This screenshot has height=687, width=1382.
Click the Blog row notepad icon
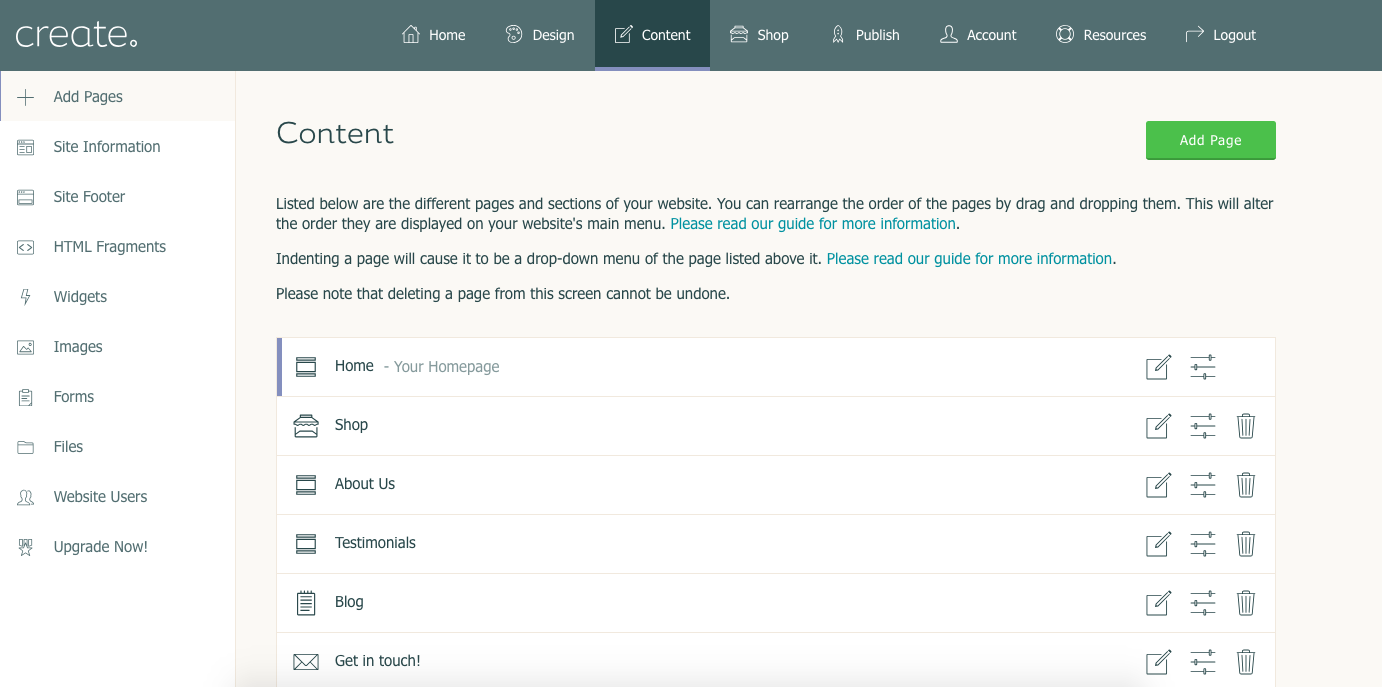(x=306, y=603)
